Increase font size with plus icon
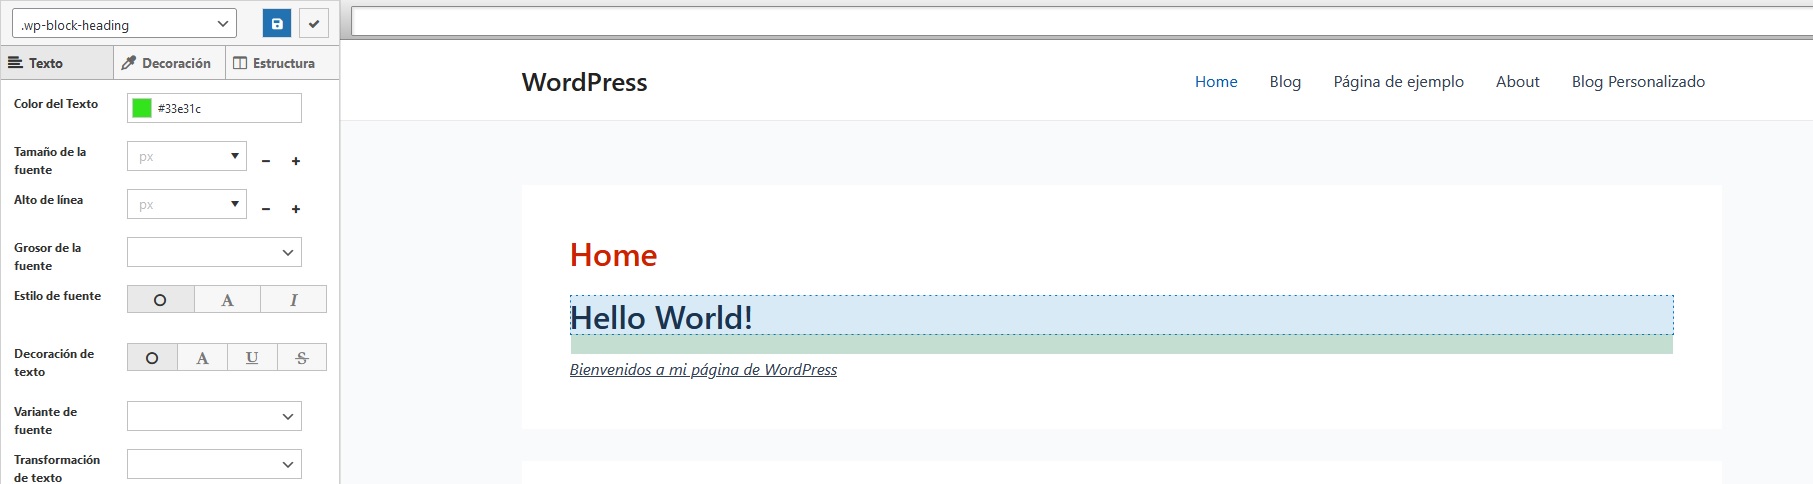This screenshot has height=484, width=1813. coord(296,161)
